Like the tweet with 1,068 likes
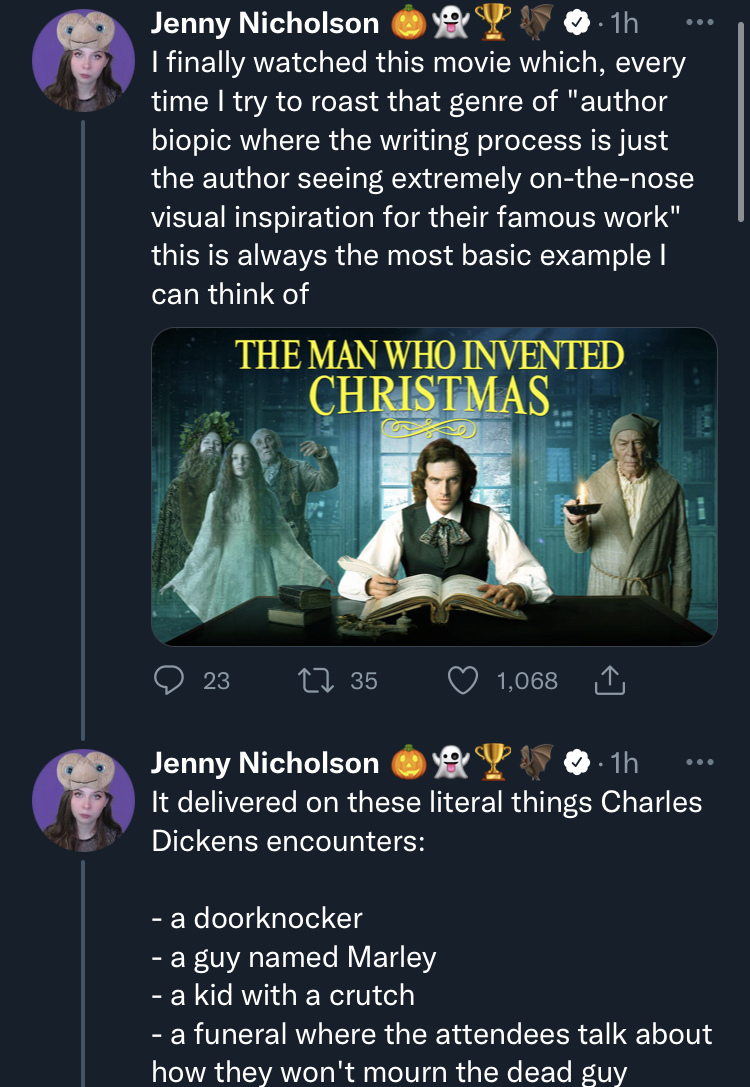Image resolution: width=750 pixels, height=1087 pixels. pyautogui.click(x=462, y=681)
